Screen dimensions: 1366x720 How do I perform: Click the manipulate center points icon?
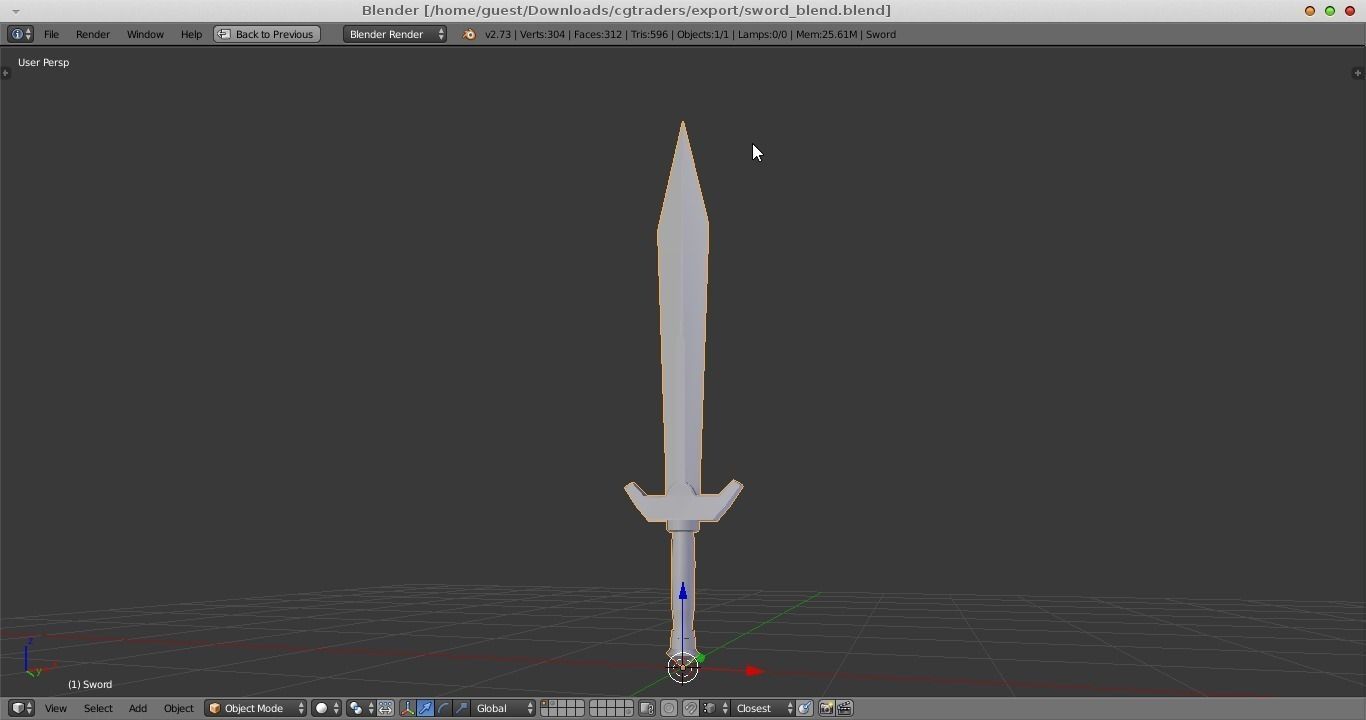pyautogui.click(x=385, y=708)
